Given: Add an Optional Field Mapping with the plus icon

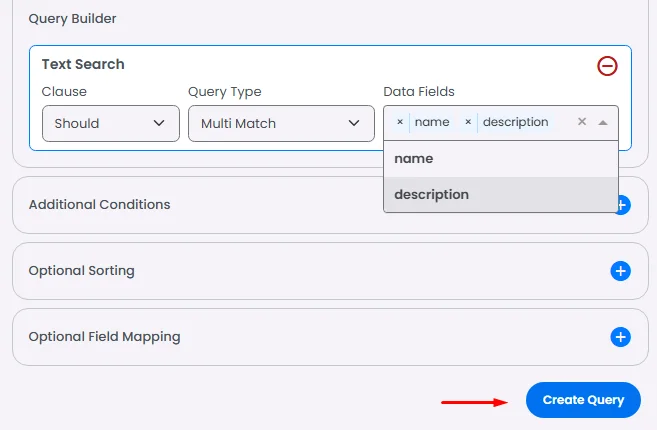Looking at the screenshot, I should pyautogui.click(x=620, y=337).
